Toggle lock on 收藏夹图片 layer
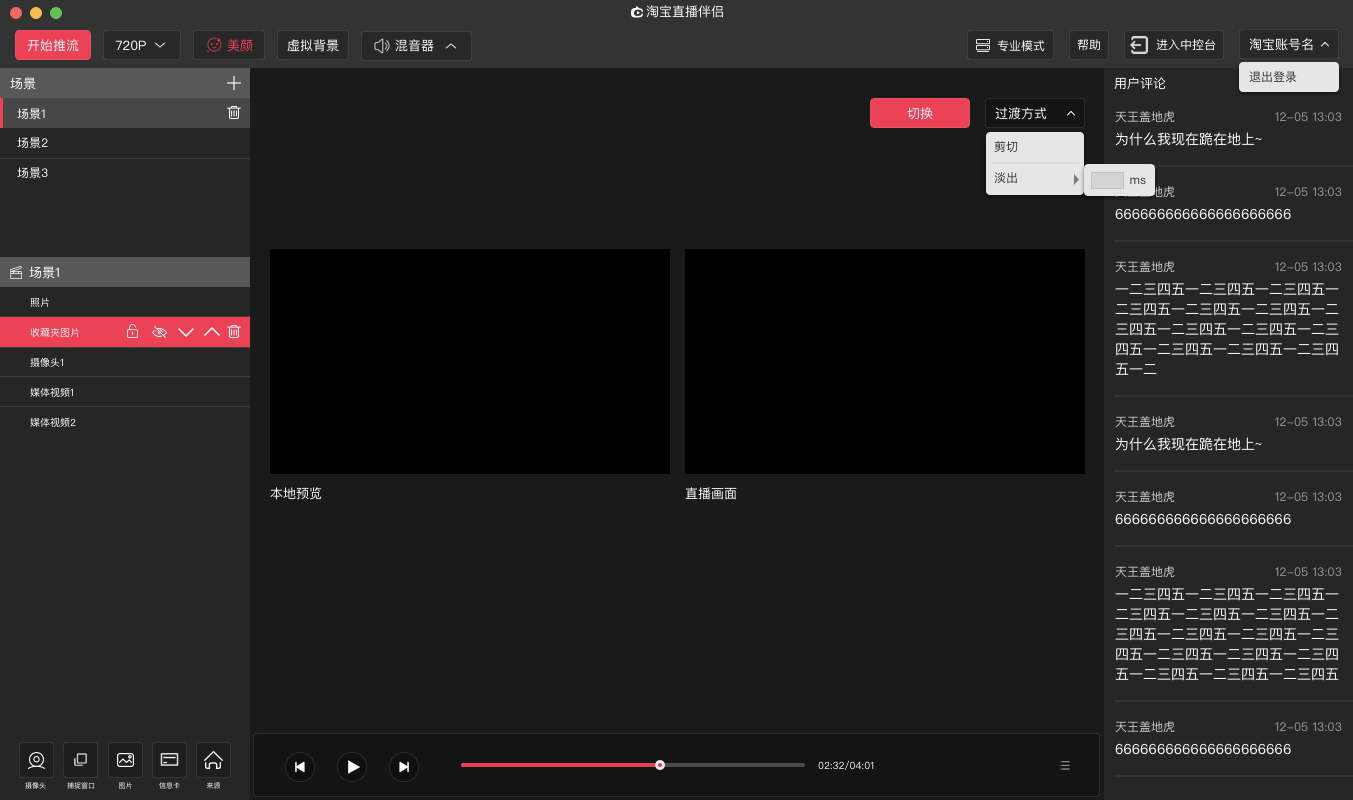The height and width of the screenshot is (800, 1353). (x=132, y=332)
